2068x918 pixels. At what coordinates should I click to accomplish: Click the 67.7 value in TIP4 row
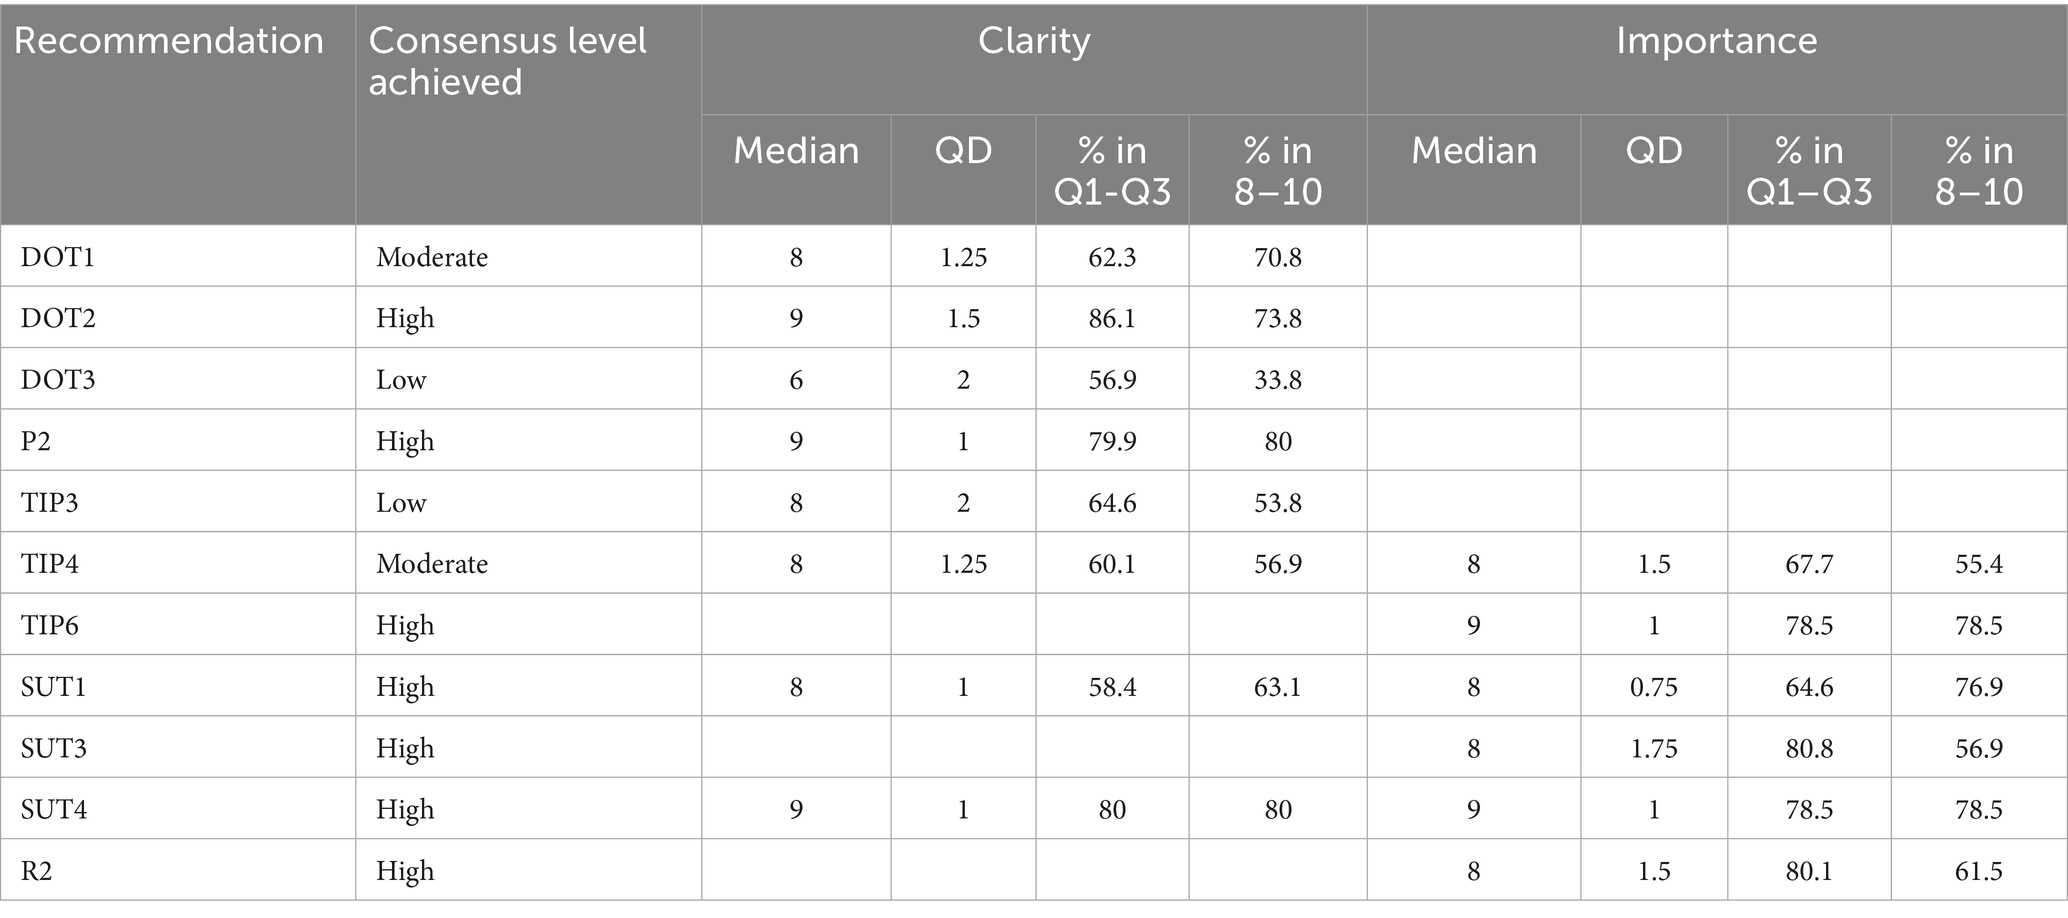coord(1809,564)
